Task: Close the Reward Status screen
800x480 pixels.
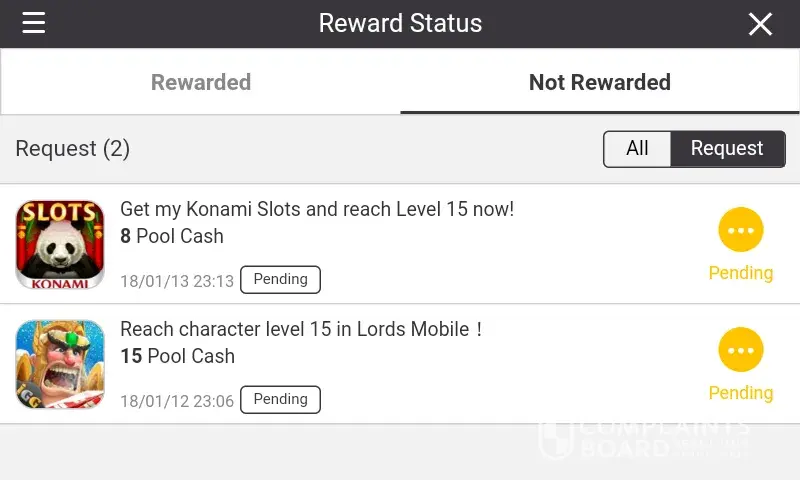Action: pyautogui.click(x=760, y=24)
